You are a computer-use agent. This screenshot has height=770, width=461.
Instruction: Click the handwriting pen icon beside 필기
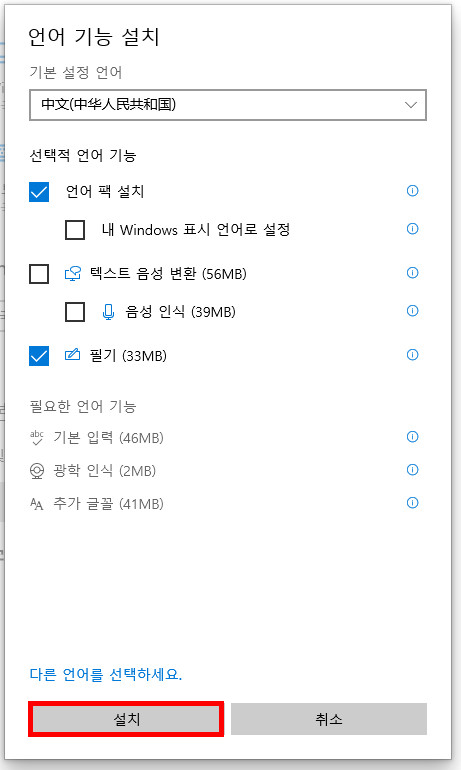pyautogui.click(x=72, y=355)
